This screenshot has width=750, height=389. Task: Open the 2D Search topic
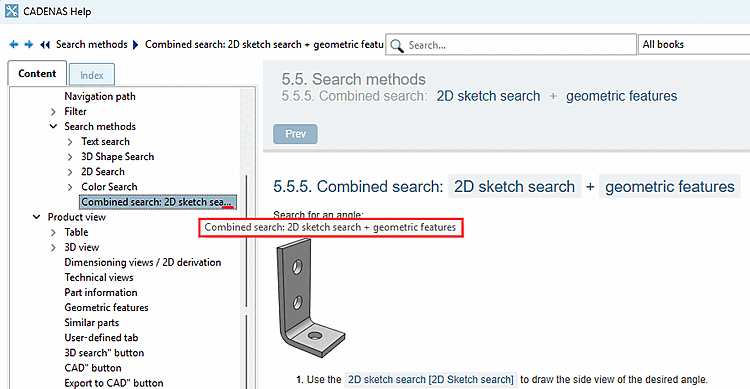[103, 172]
